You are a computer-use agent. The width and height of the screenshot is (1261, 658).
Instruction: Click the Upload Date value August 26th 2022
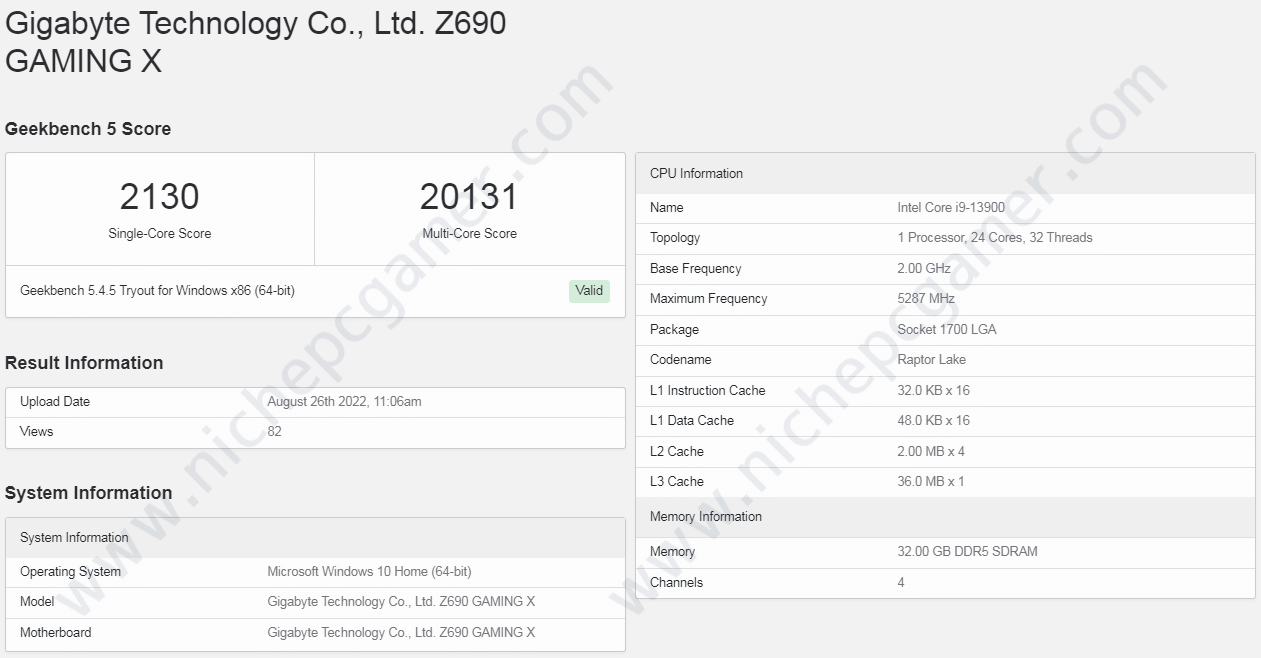[344, 402]
